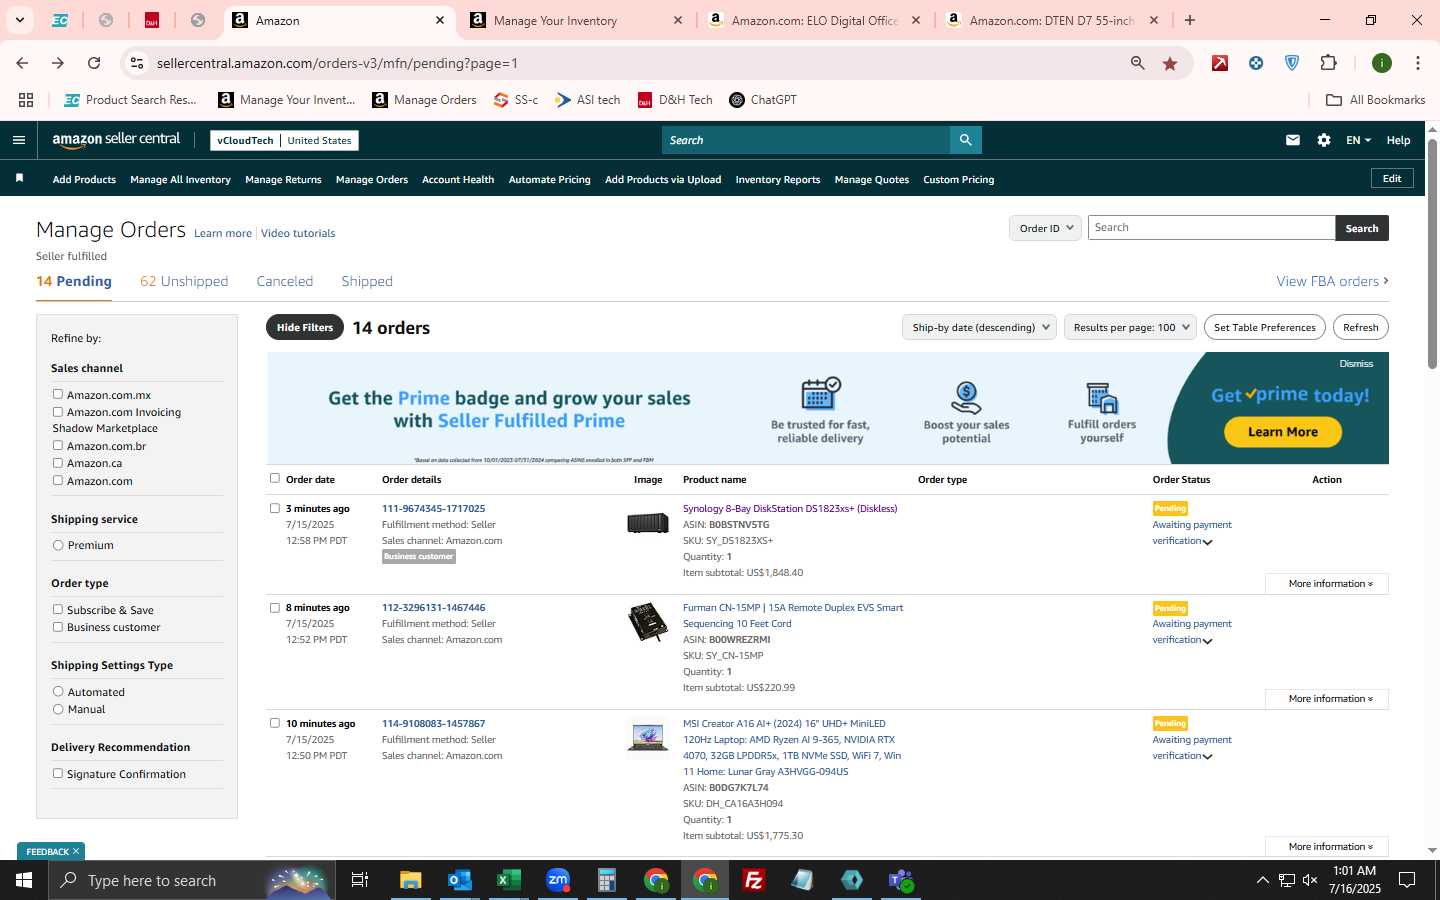
Task: Check the Business customer order type
Action: click(x=58, y=627)
